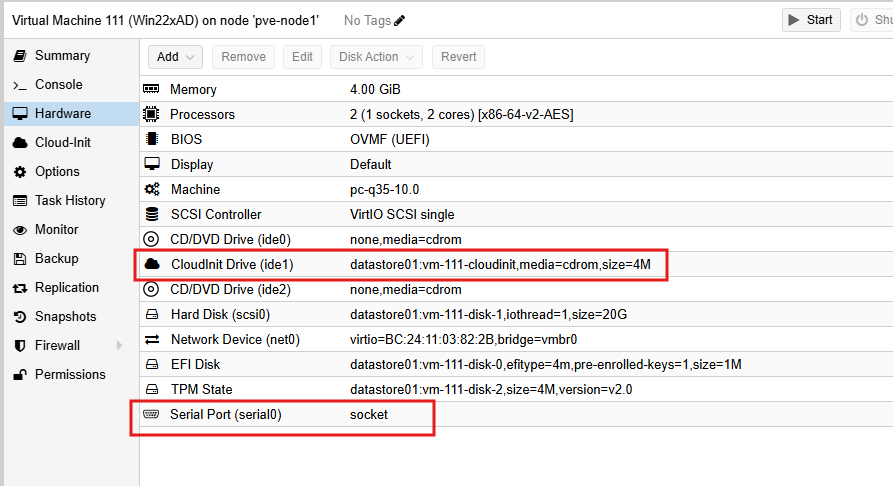Image resolution: width=893 pixels, height=486 pixels.
Task: Click the Edit button in toolbar
Action: 302,57
